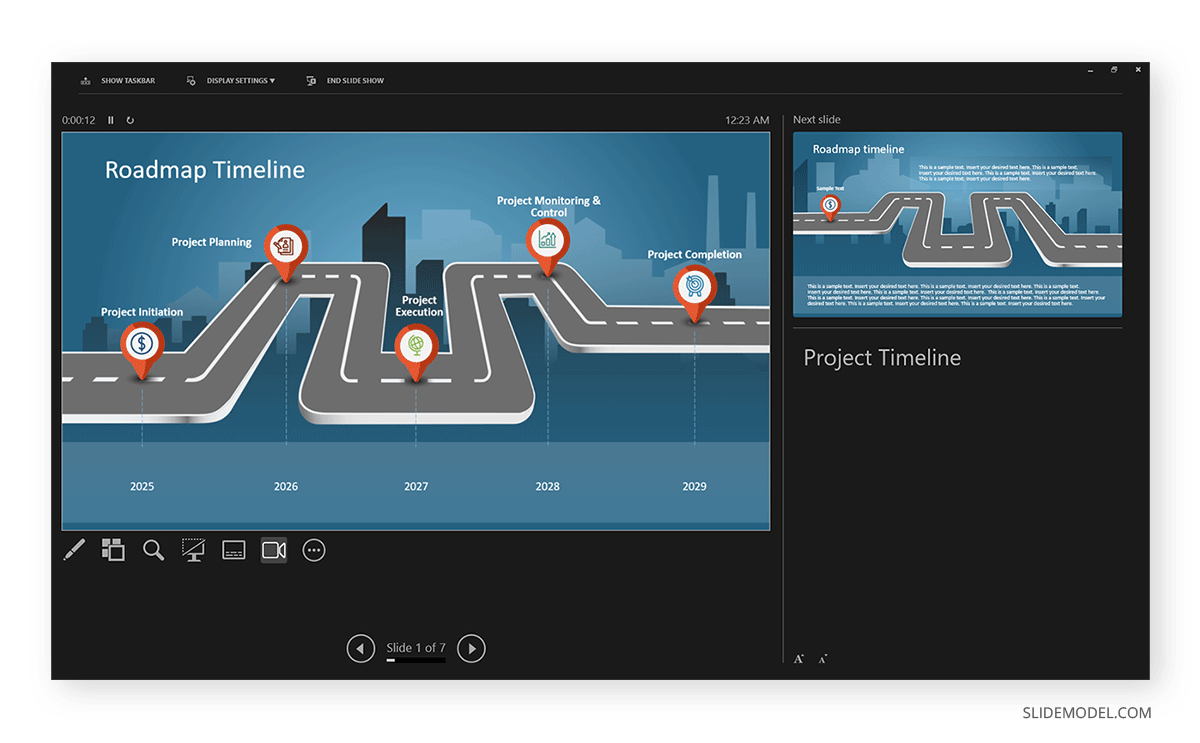Decrease the notes text size

tap(822, 658)
